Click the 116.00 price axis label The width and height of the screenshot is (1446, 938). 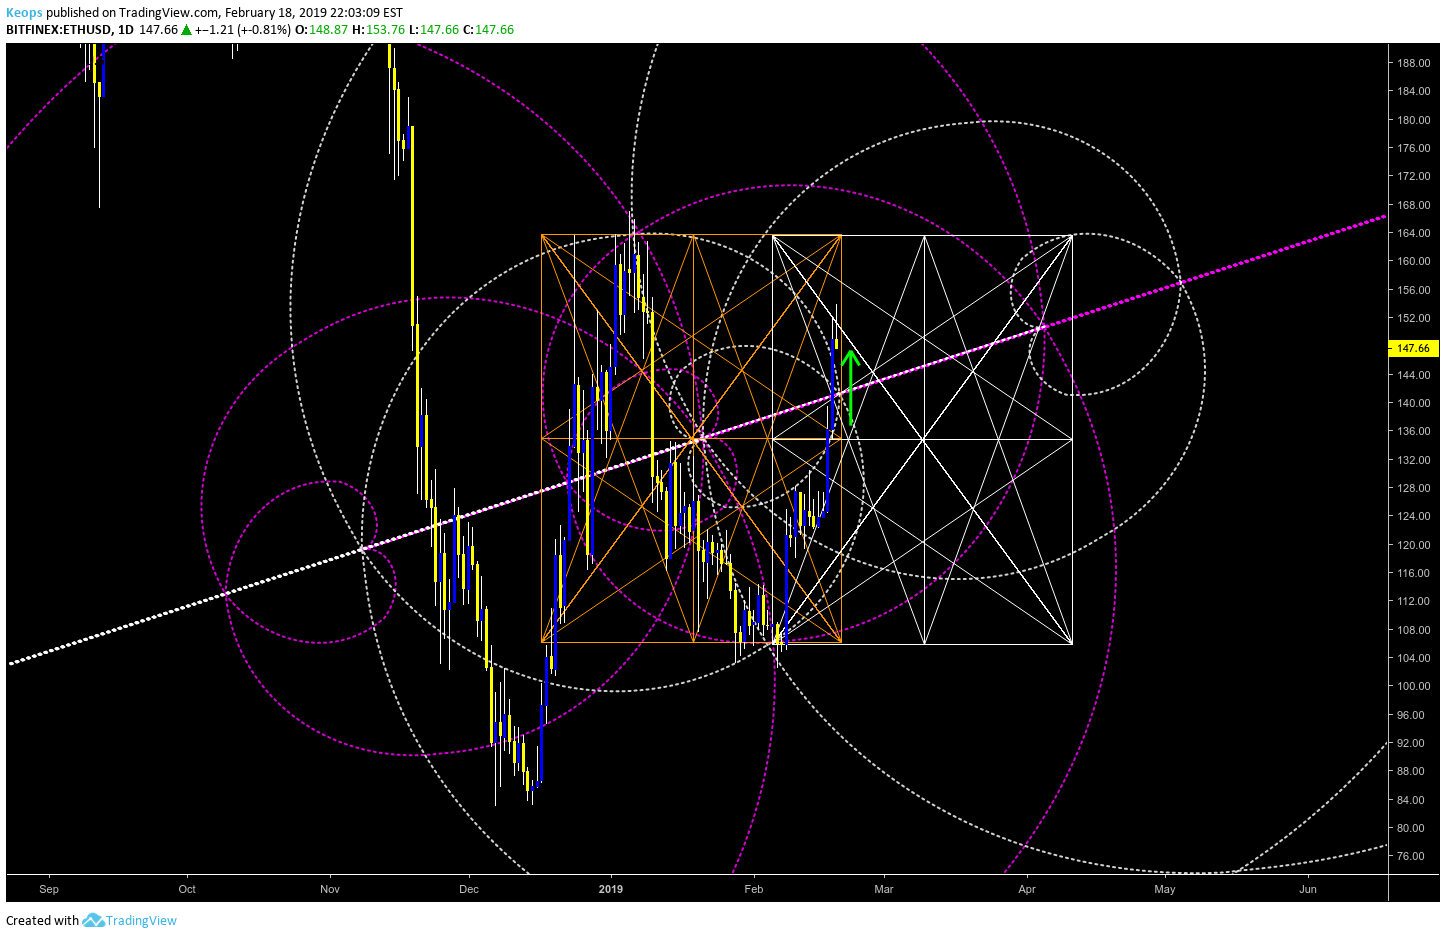point(1413,573)
